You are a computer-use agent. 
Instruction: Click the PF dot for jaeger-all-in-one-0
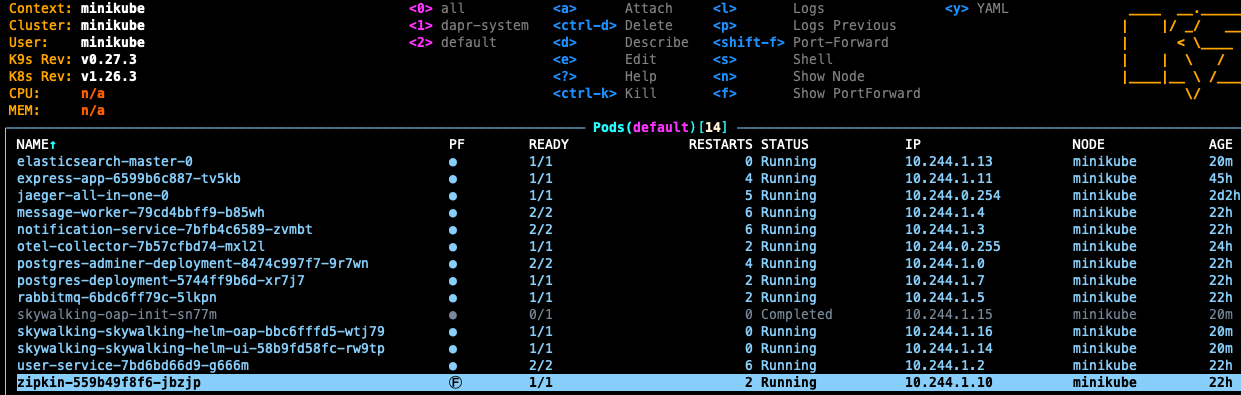[454, 196]
